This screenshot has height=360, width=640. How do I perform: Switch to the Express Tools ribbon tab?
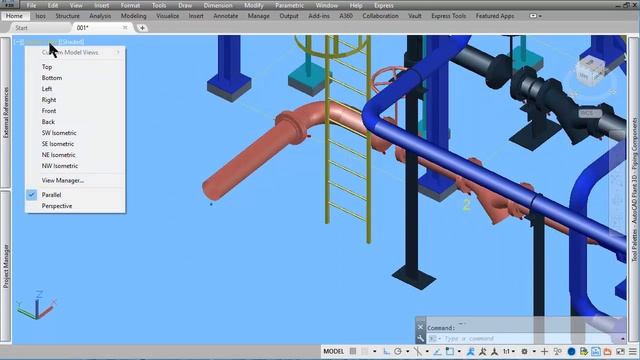point(449,16)
